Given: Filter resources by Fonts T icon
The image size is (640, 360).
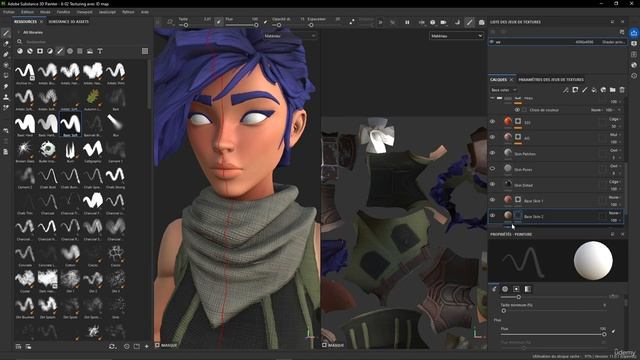Looking at the screenshot, I should pyautogui.click(x=100, y=51).
